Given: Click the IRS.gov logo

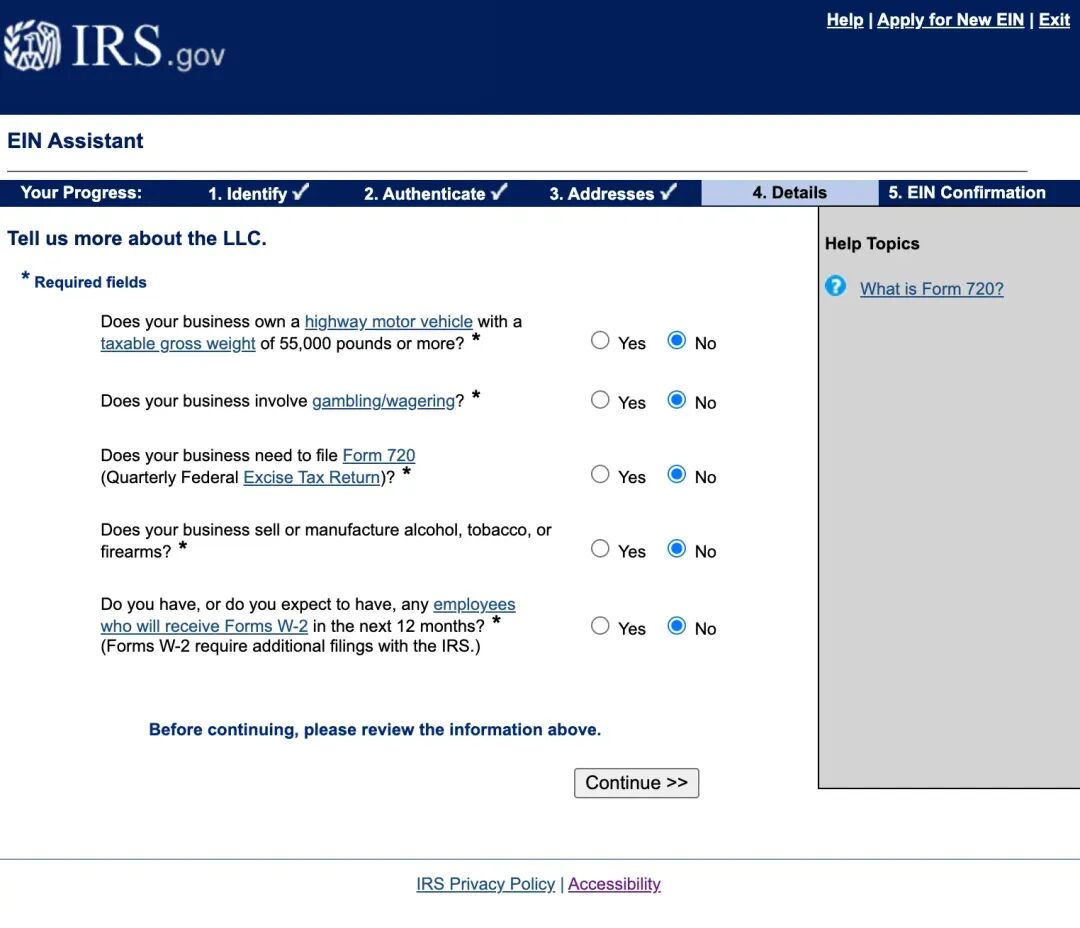Looking at the screenshot, I should pos(114,46).
